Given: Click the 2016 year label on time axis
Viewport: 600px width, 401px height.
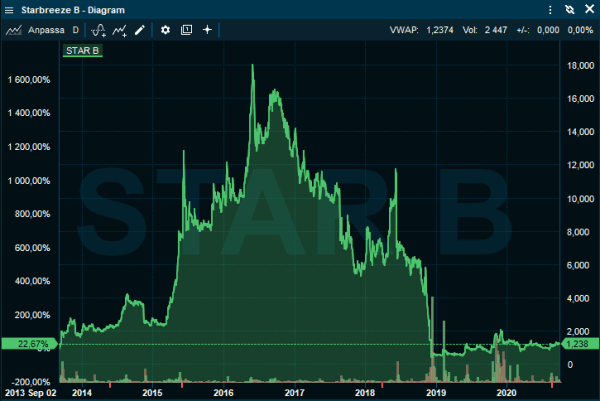Looking at the screenshot, I should pos(223,393).
